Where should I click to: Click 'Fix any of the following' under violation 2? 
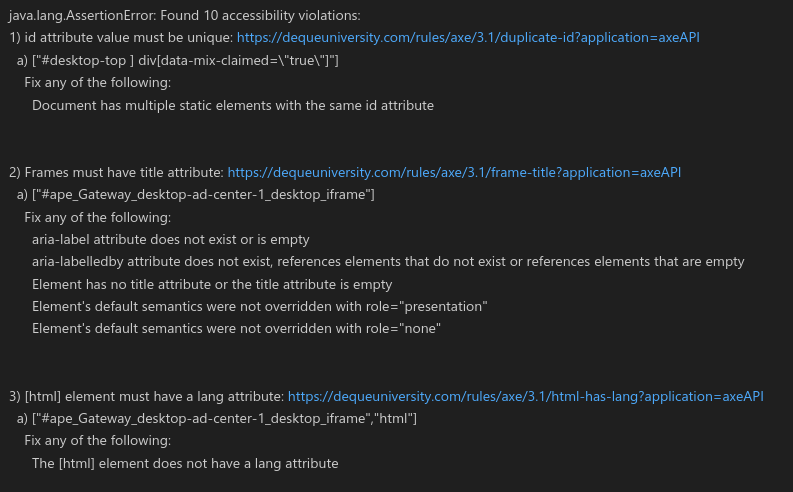(98, 217)
